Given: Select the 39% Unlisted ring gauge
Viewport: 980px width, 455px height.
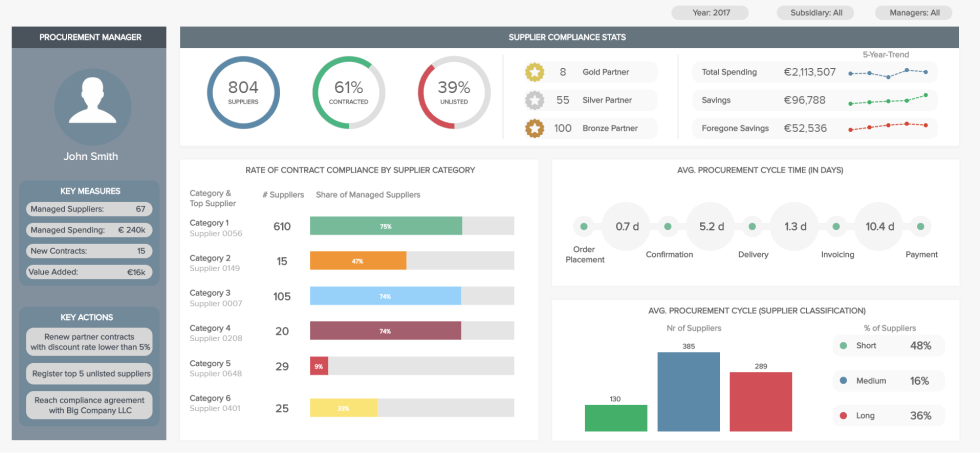Looking at the screenshot, I should click(454, 93).
